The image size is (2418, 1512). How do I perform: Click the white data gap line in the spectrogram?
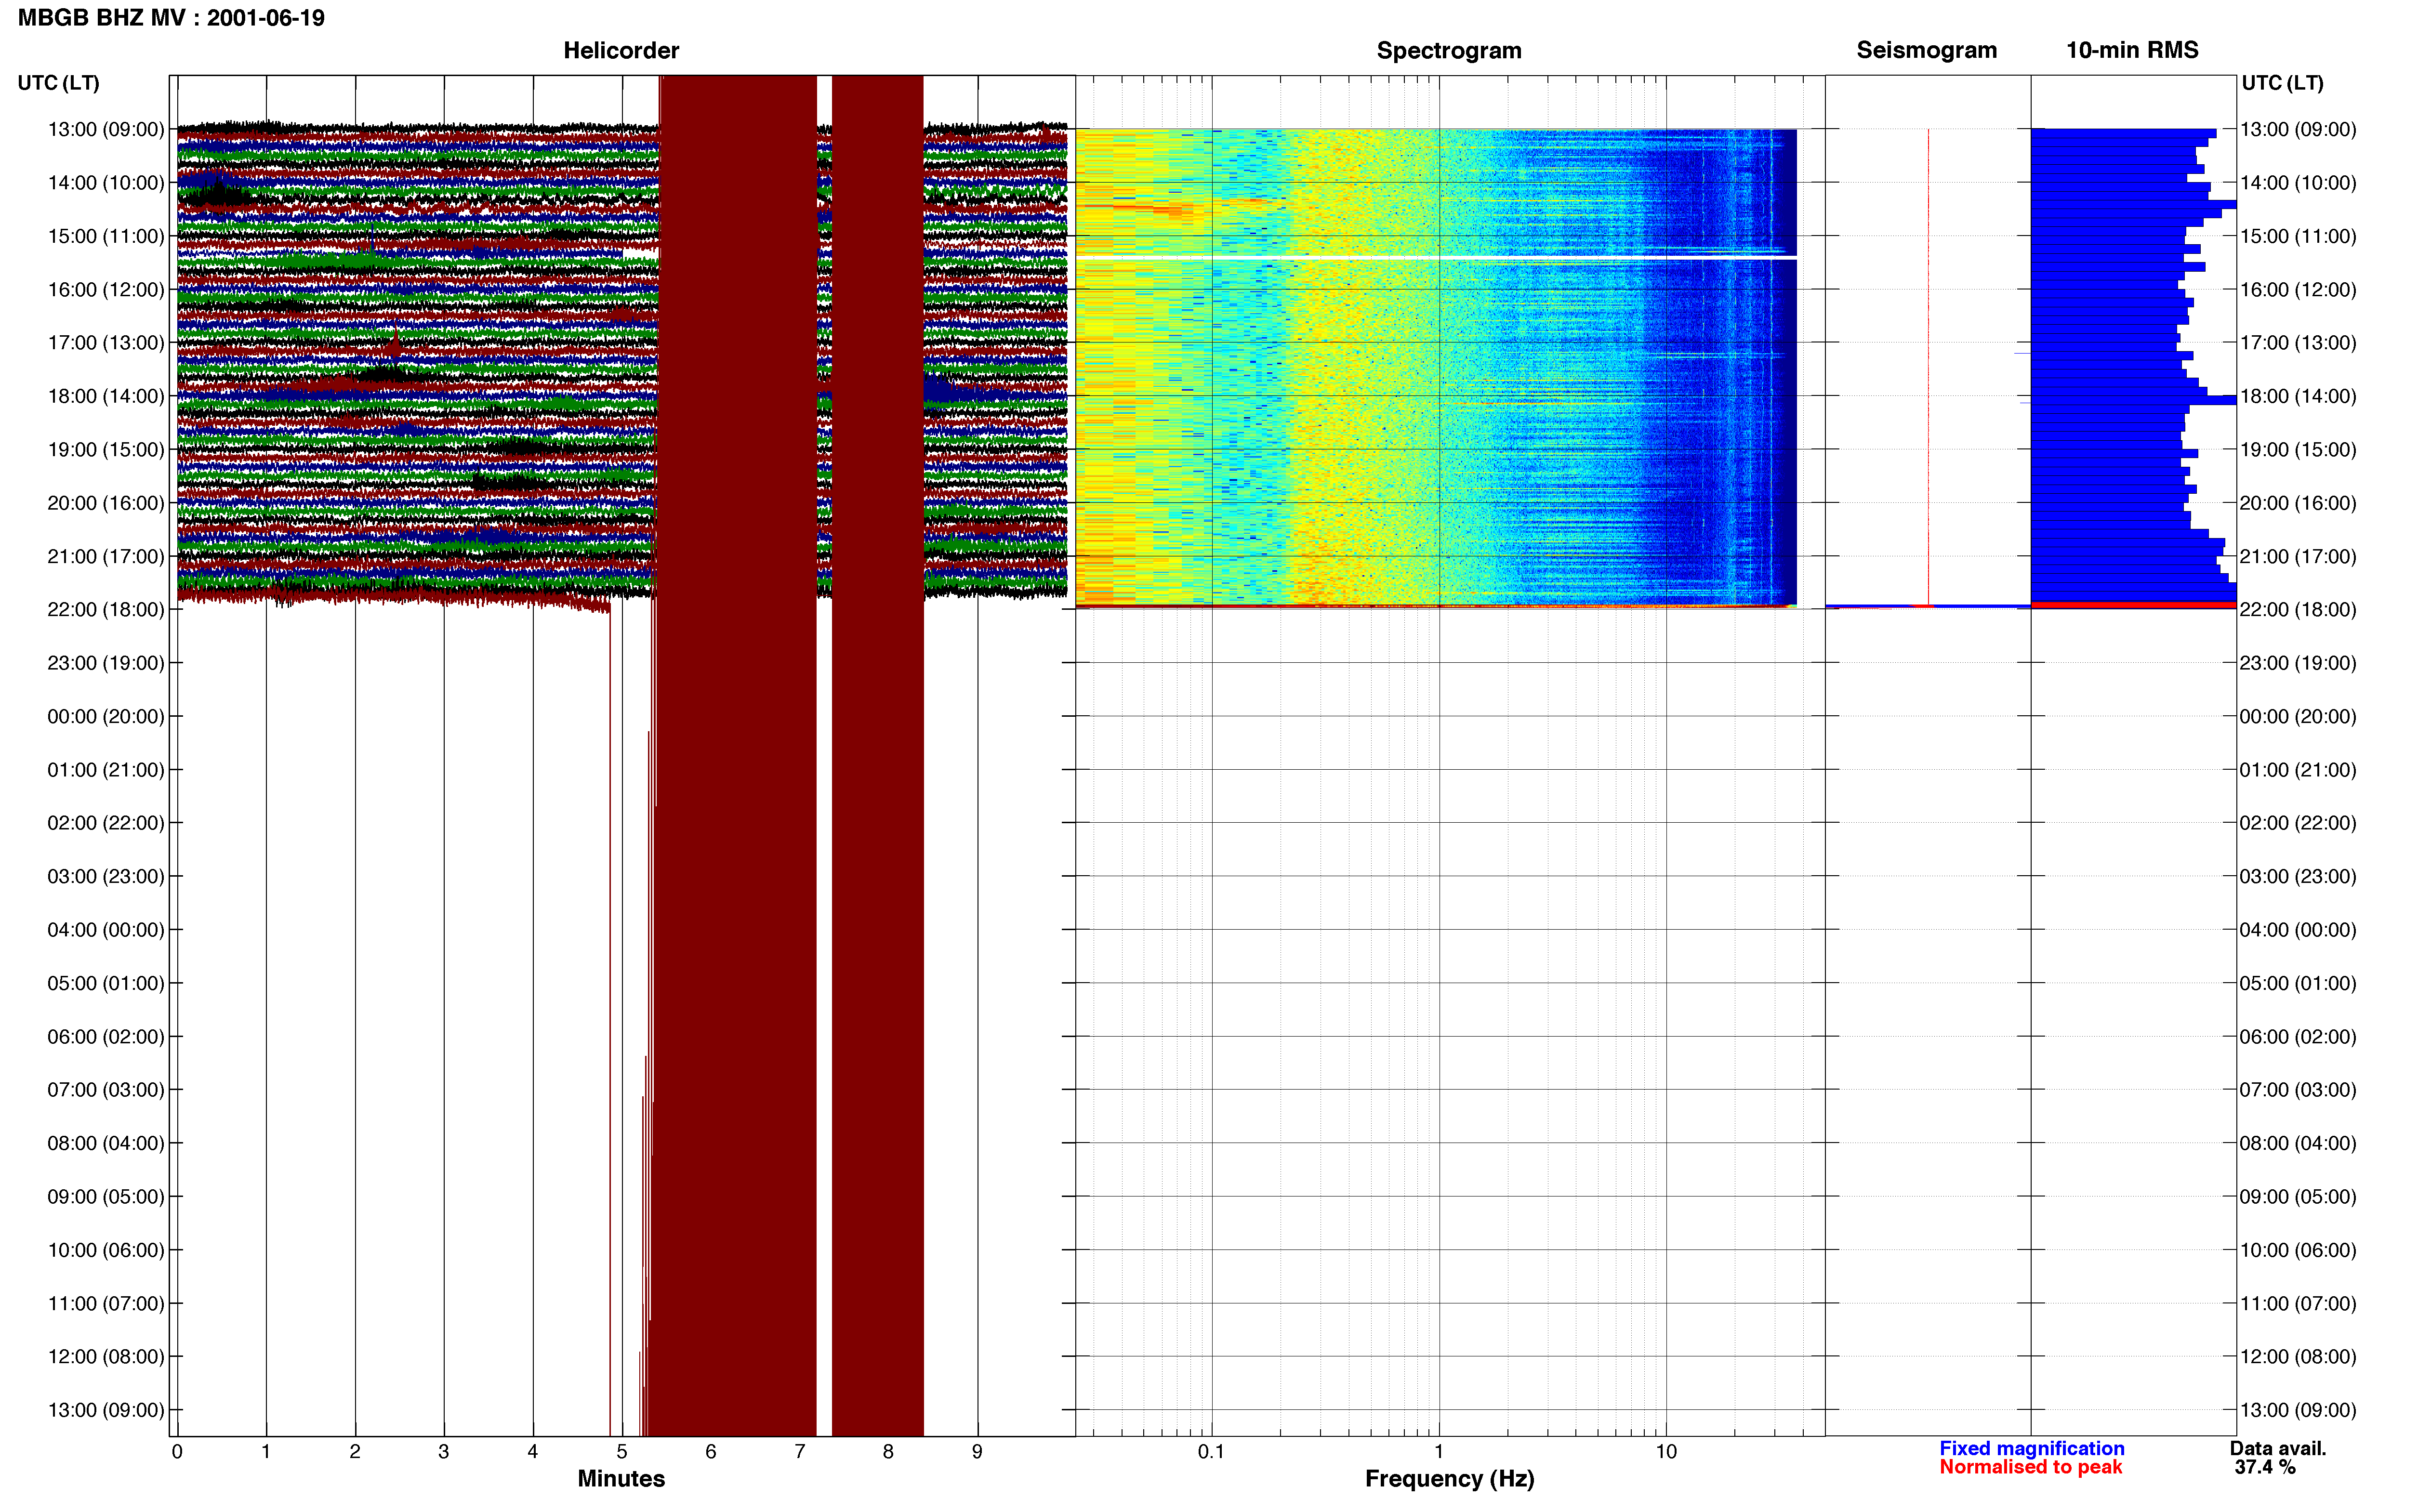[1436, 258]
